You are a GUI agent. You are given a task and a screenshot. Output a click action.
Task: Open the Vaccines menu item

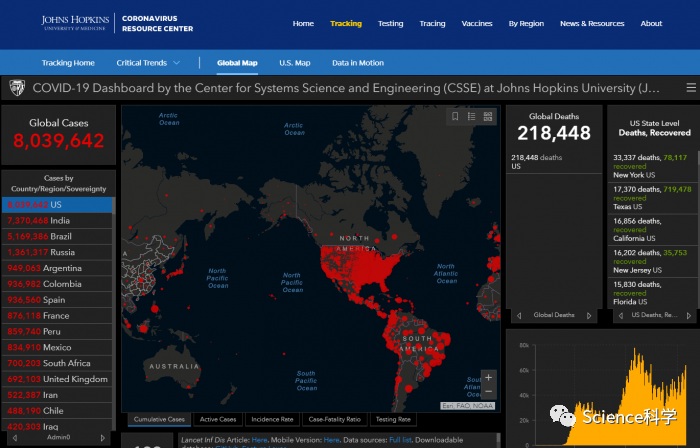point(477,23)
